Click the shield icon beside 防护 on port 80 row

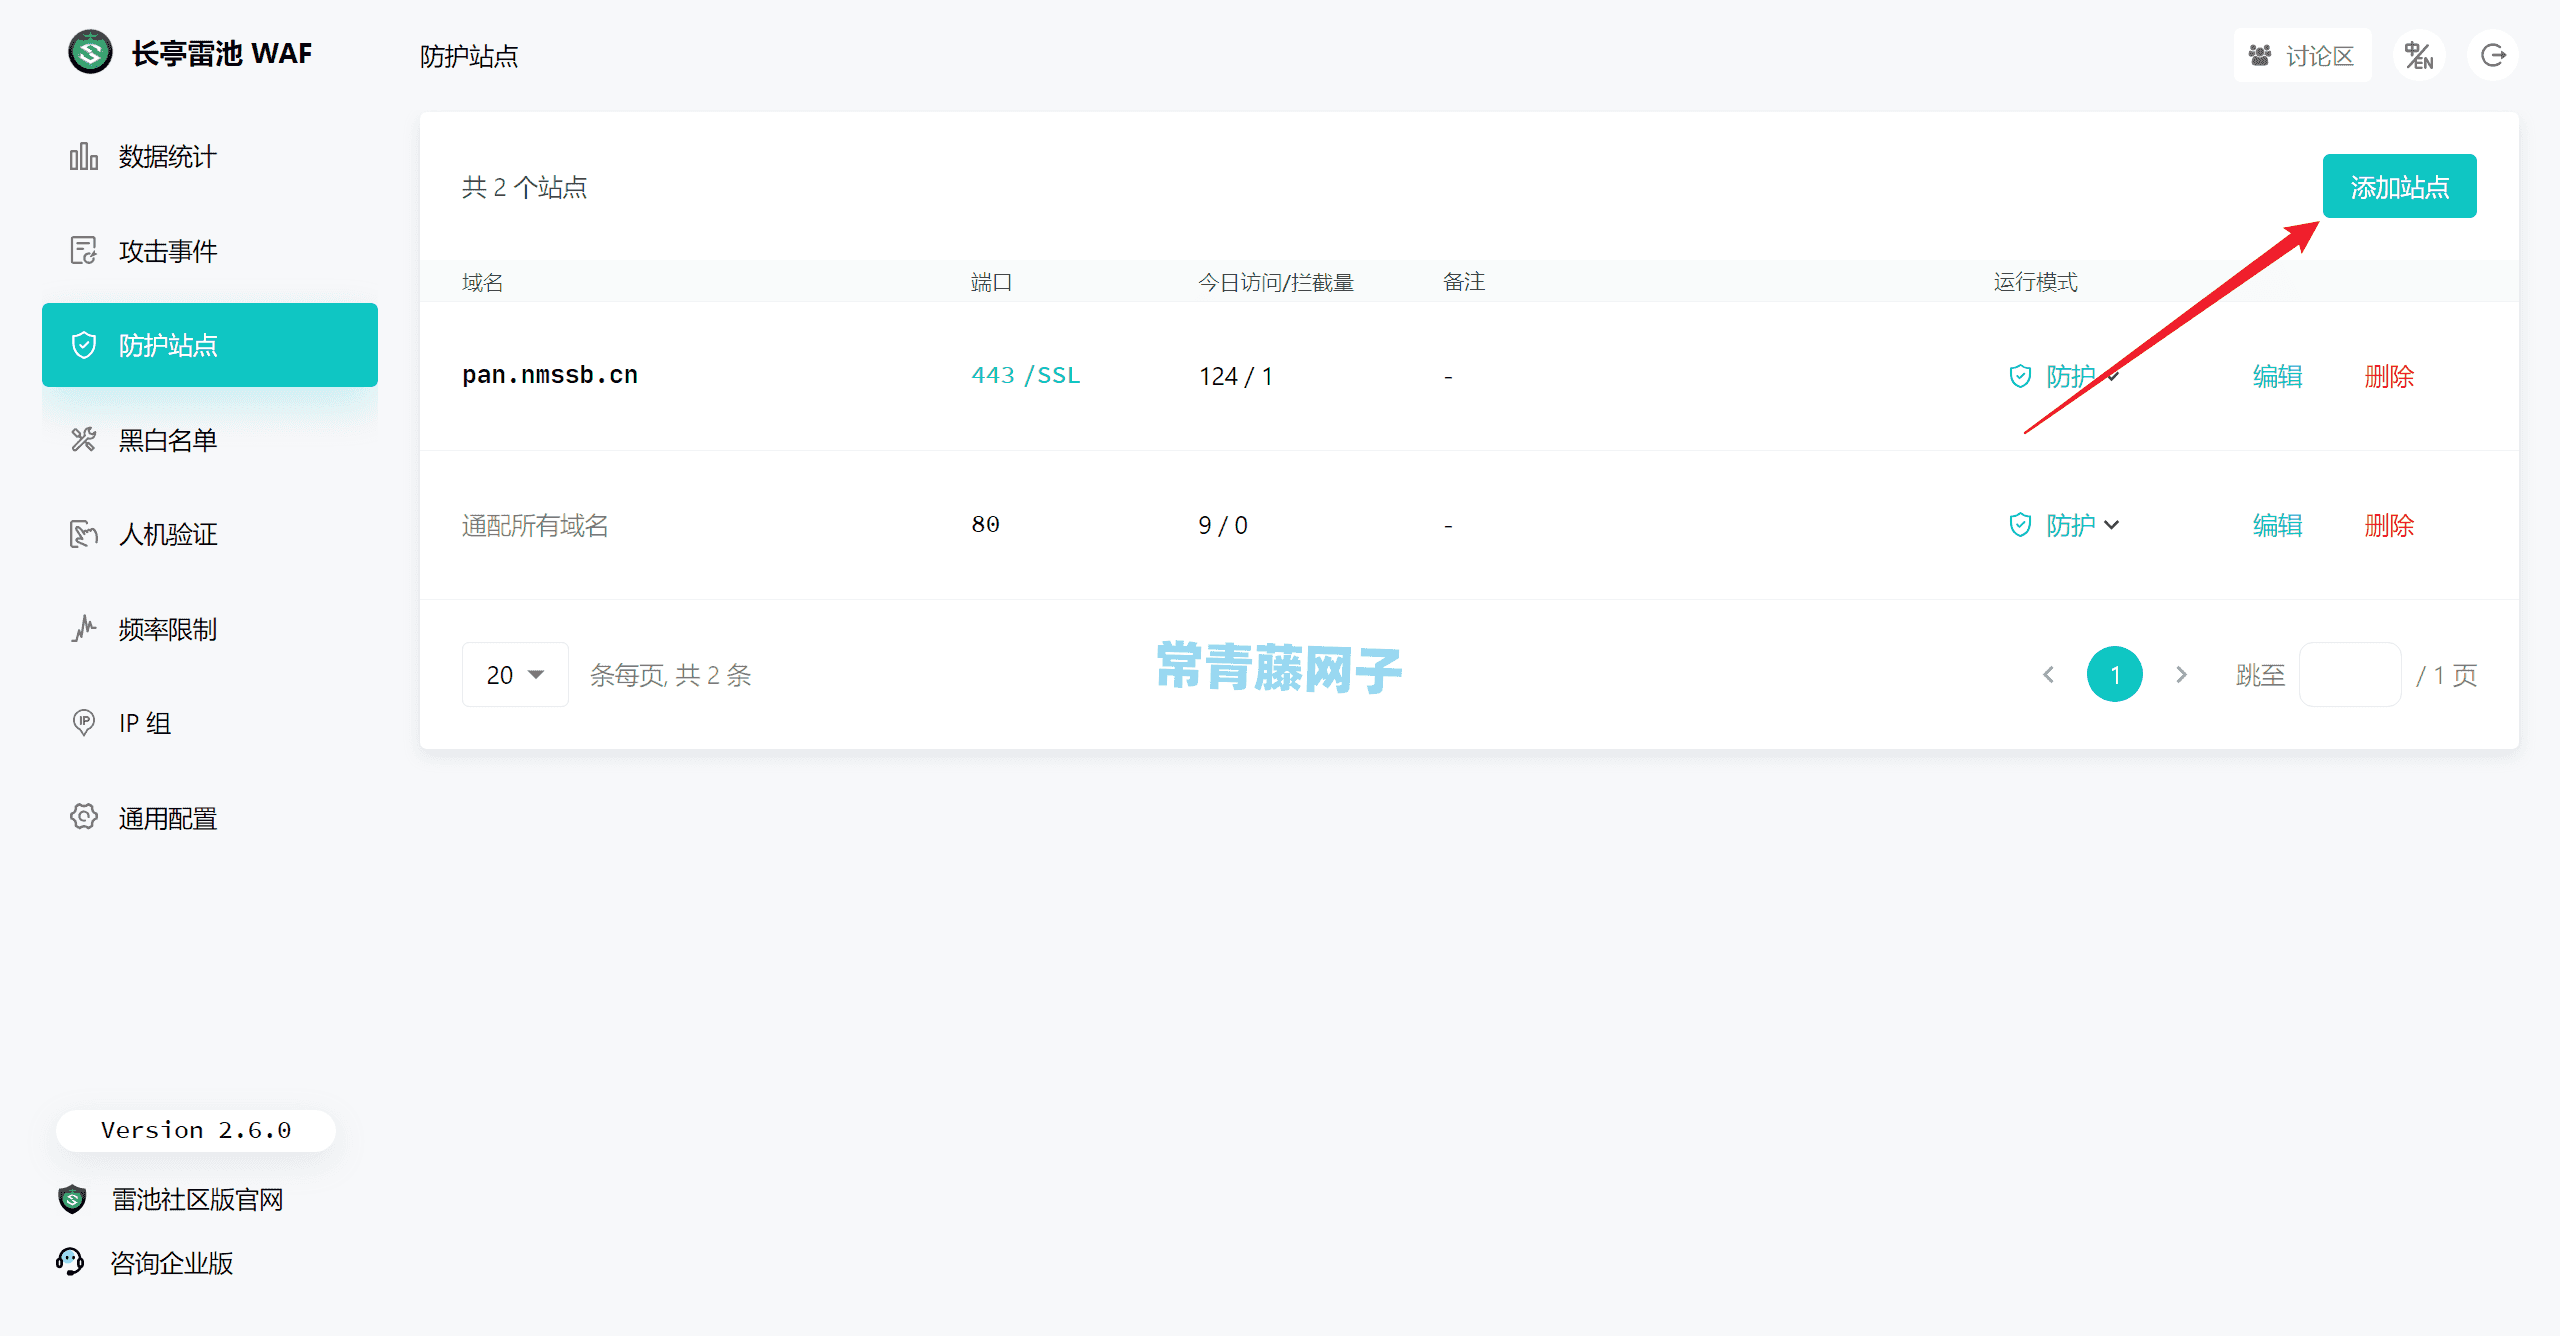2020,524
